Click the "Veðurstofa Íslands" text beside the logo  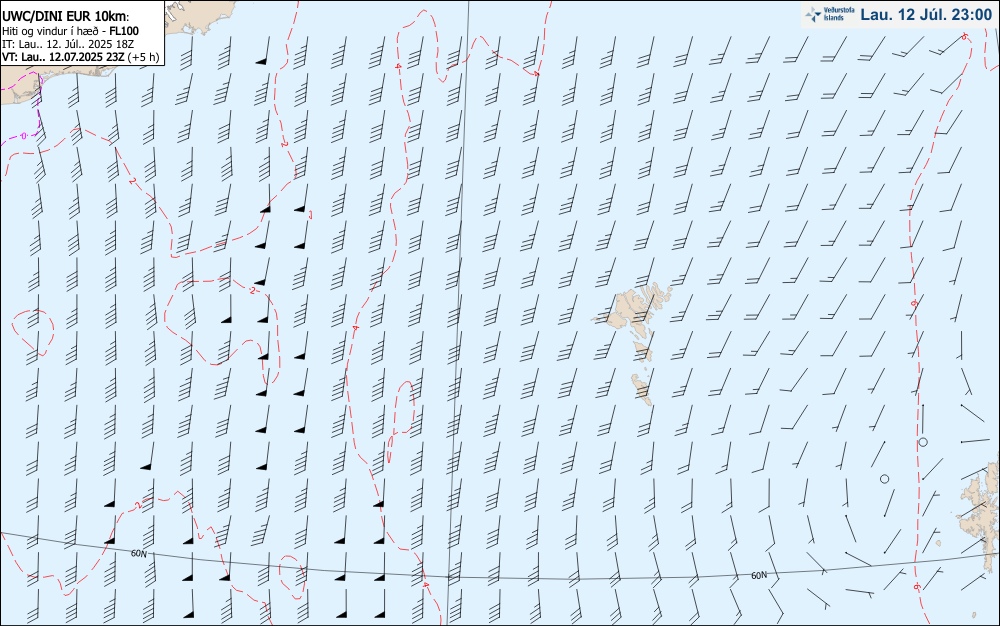838,14
